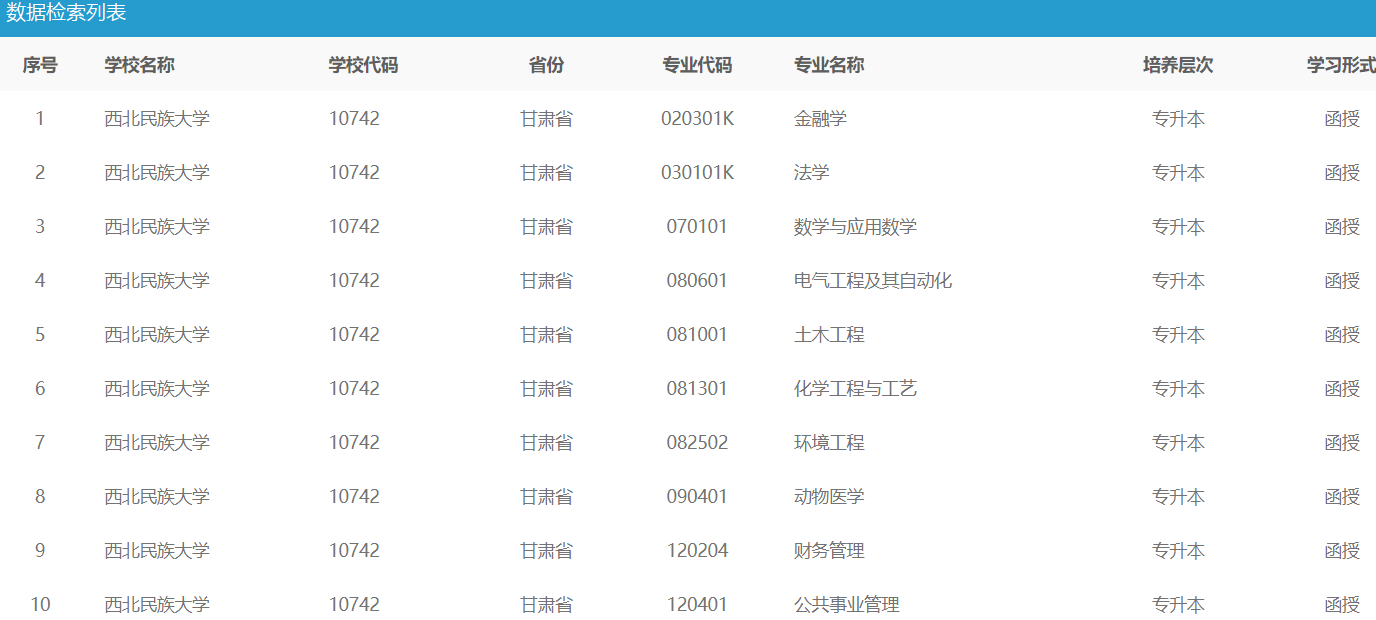The height and width of the screenshot is (620, 1376).
Task: Click the 专业名称 column header
Action: 829,65
